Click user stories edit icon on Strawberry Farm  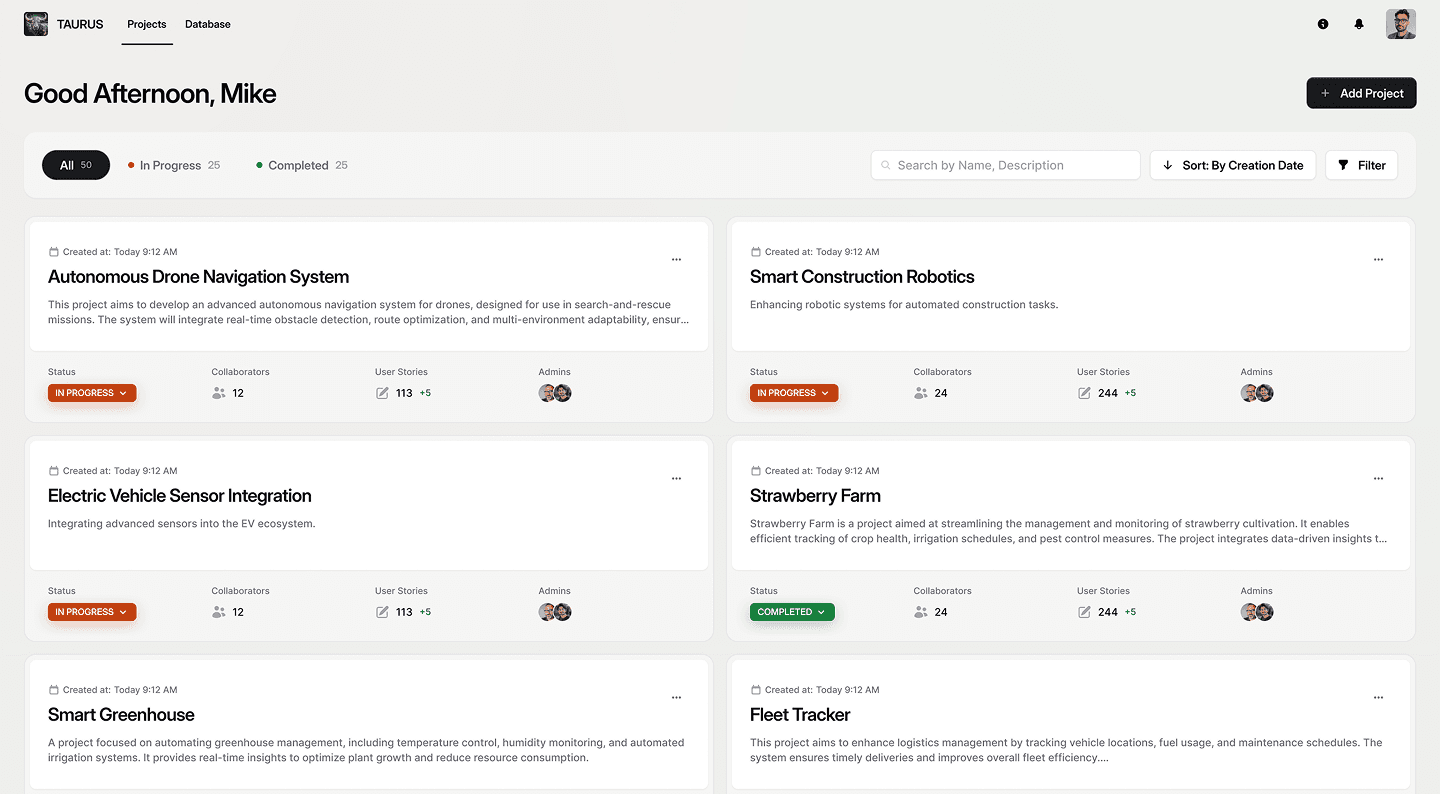tap(1084, 612)
